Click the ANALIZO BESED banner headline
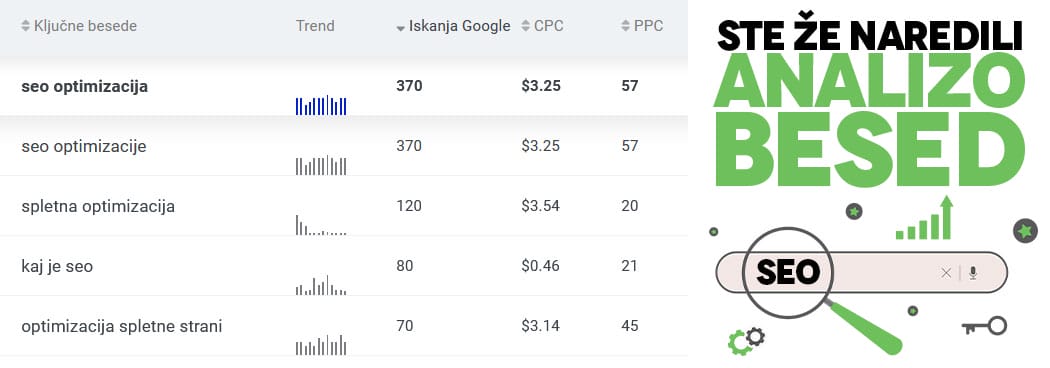Image resolution: width=1050 pixels, height=368 pixels. pyautogui.click(x=869, y=120)
